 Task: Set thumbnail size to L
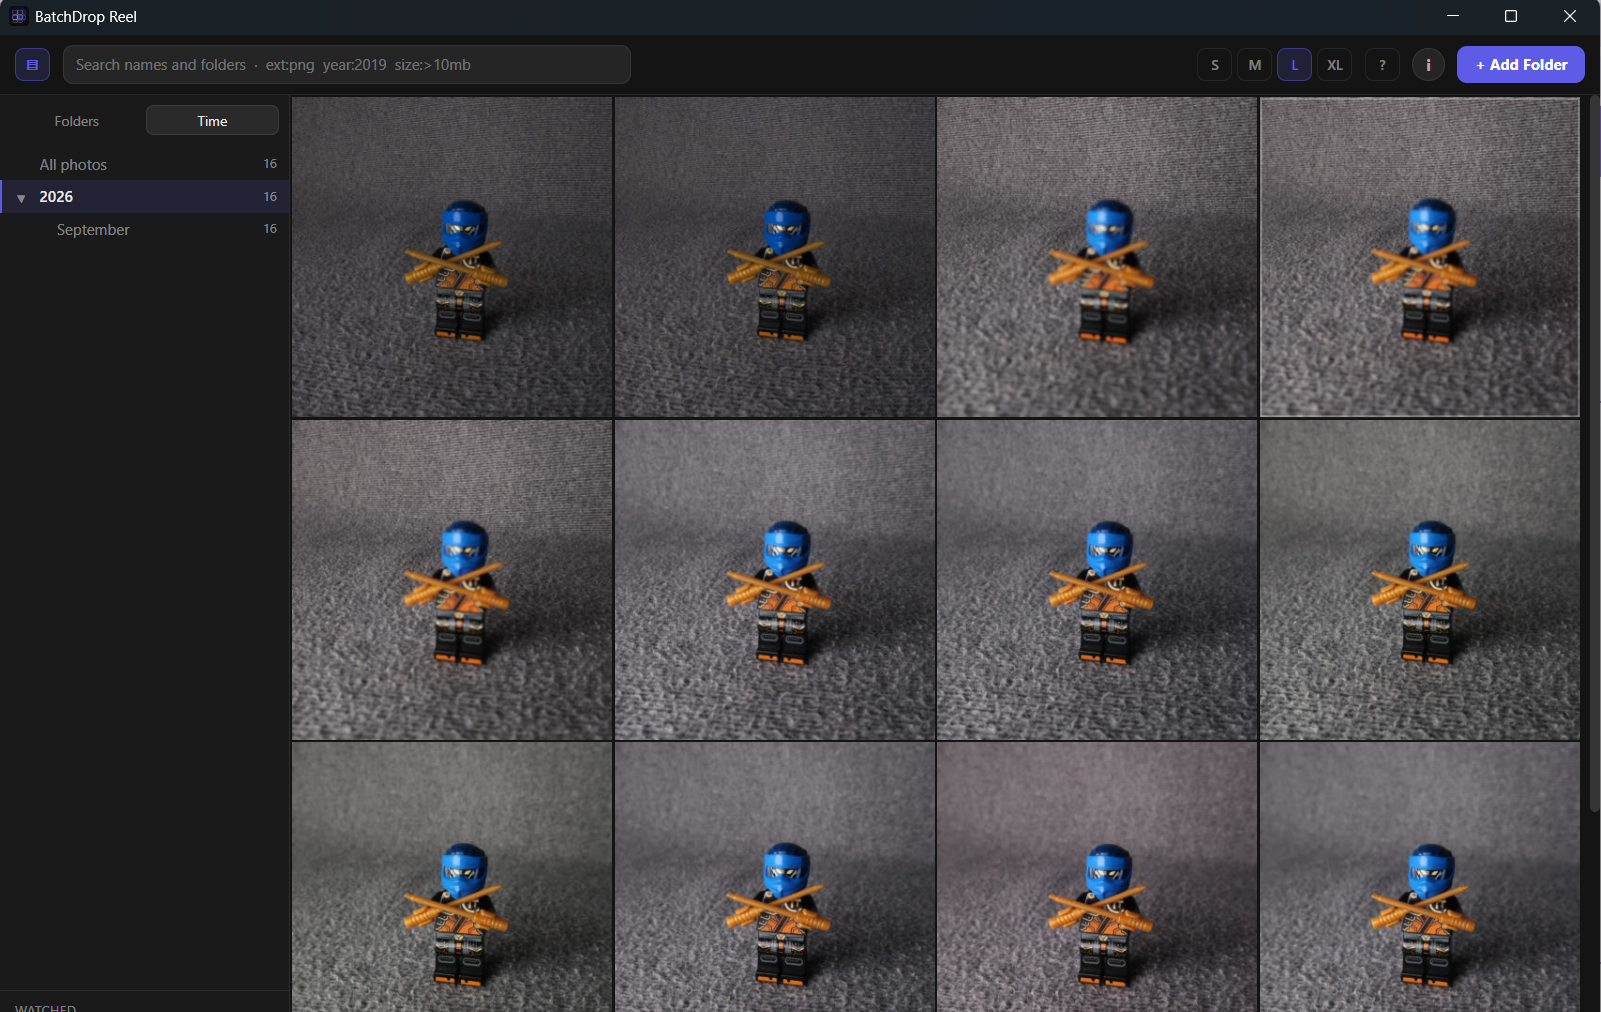[x=1295, y=65]
